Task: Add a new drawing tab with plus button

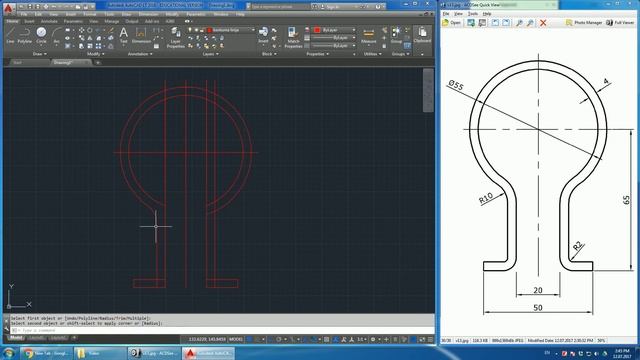Action: point(98,62)
